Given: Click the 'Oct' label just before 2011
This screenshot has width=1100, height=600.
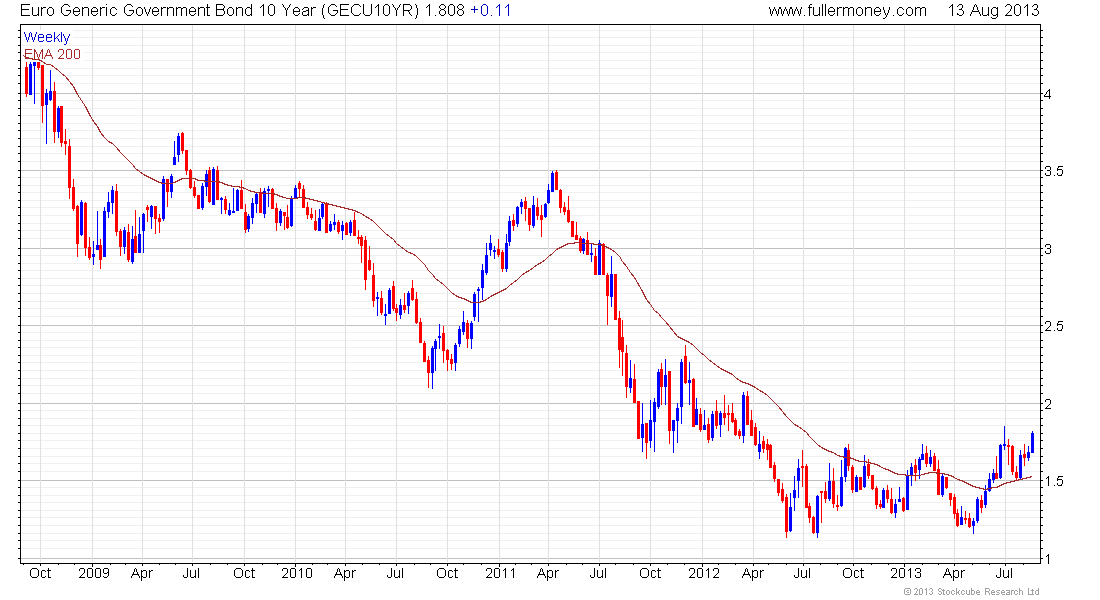Looking at the screenshot, I should click(x=447, y=573).
